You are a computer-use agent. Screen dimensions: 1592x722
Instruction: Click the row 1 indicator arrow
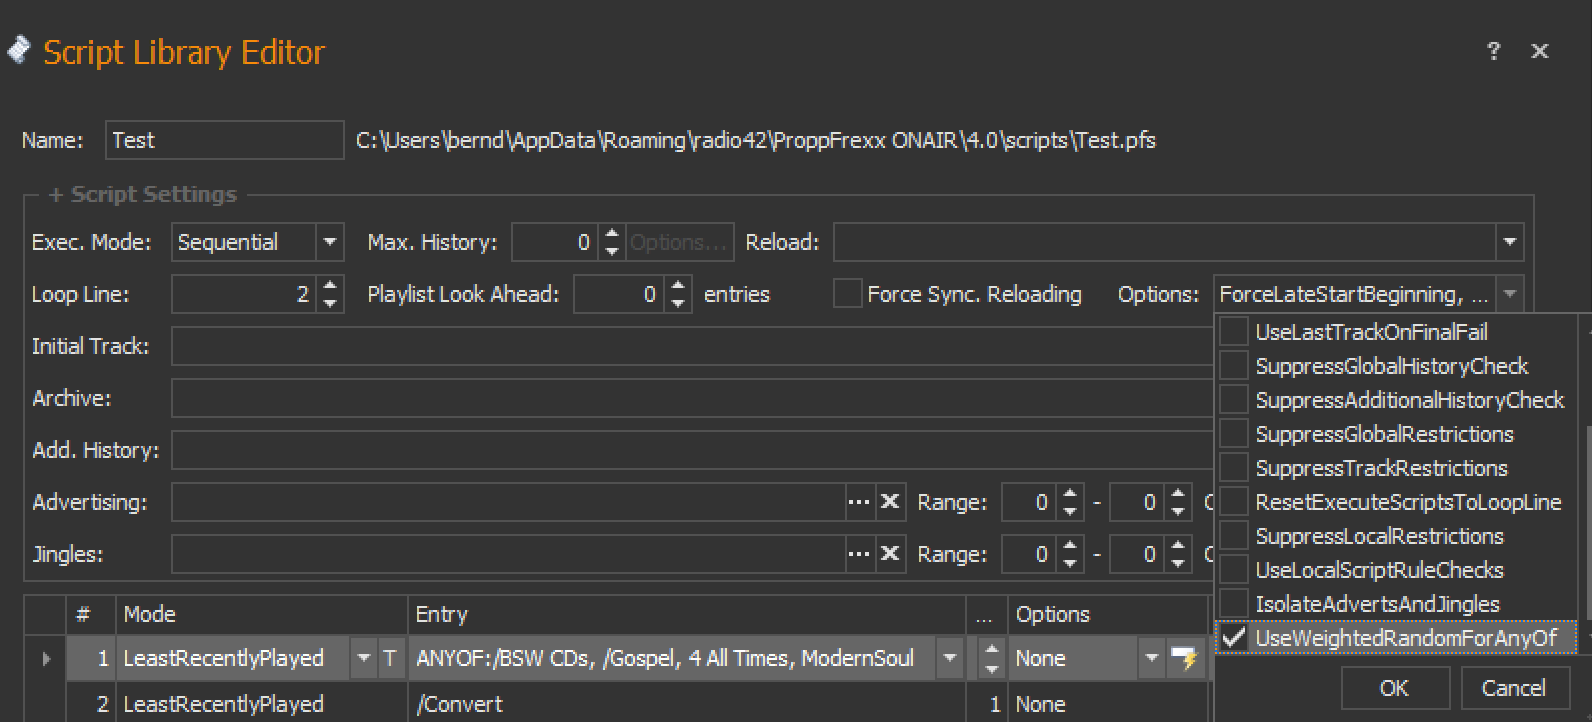point(46,658)
